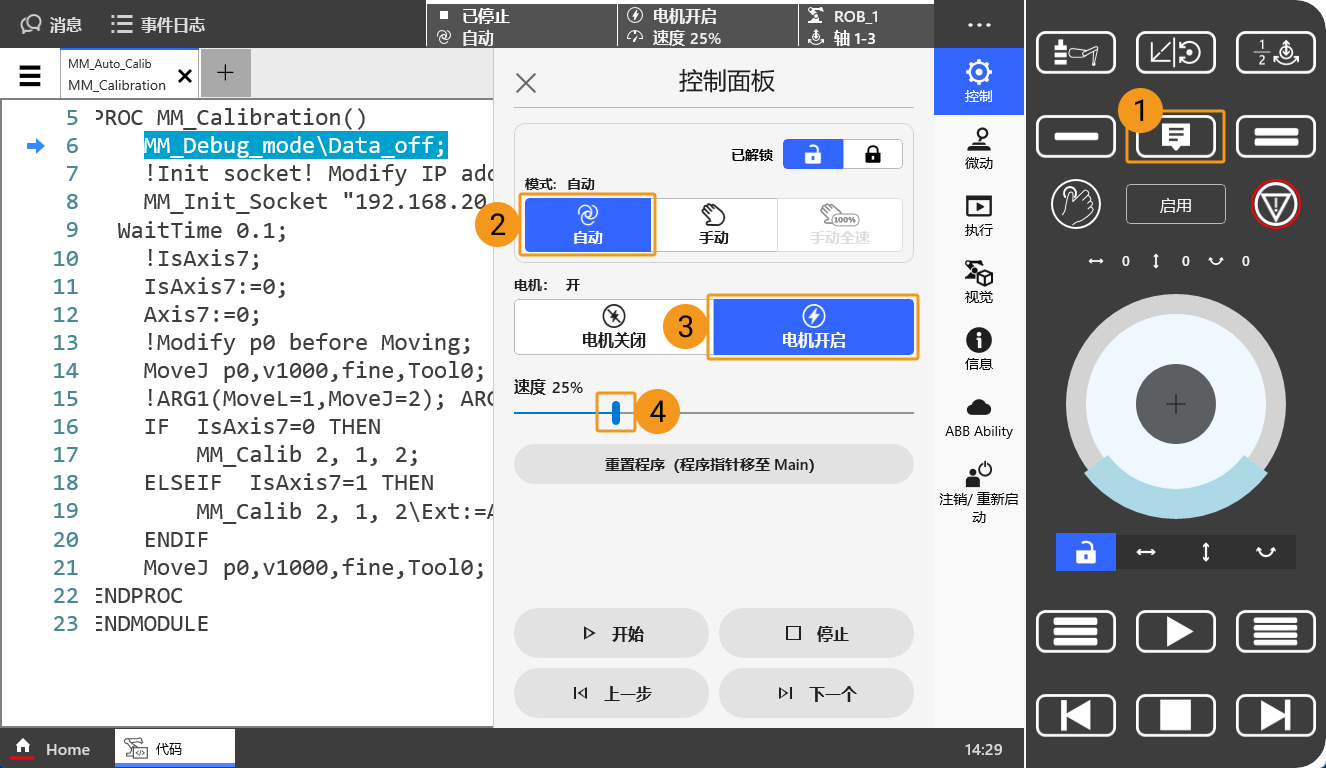Open the 事件日志 event log

[x=157, y=24]
